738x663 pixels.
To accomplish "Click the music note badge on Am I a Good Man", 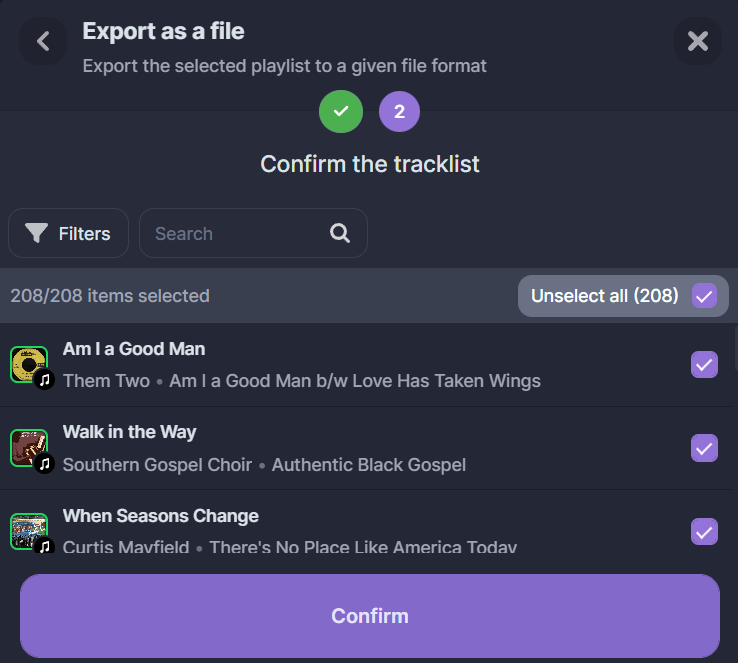I will 44,381.
